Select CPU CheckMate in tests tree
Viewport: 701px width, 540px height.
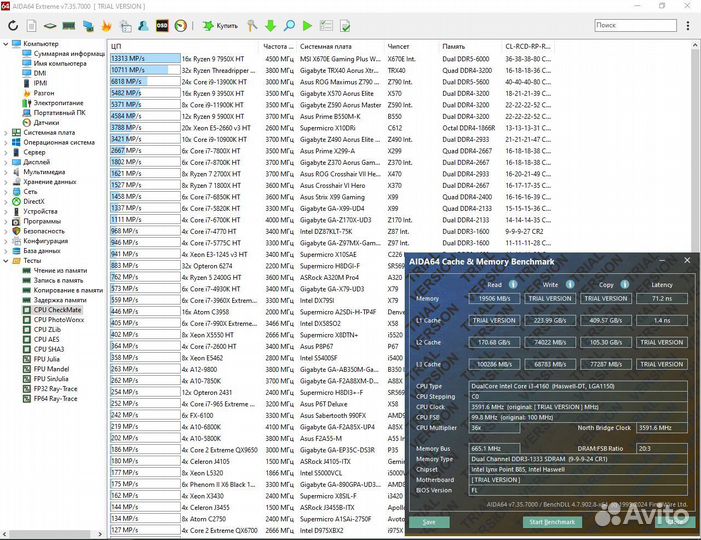tap(57, 309)
